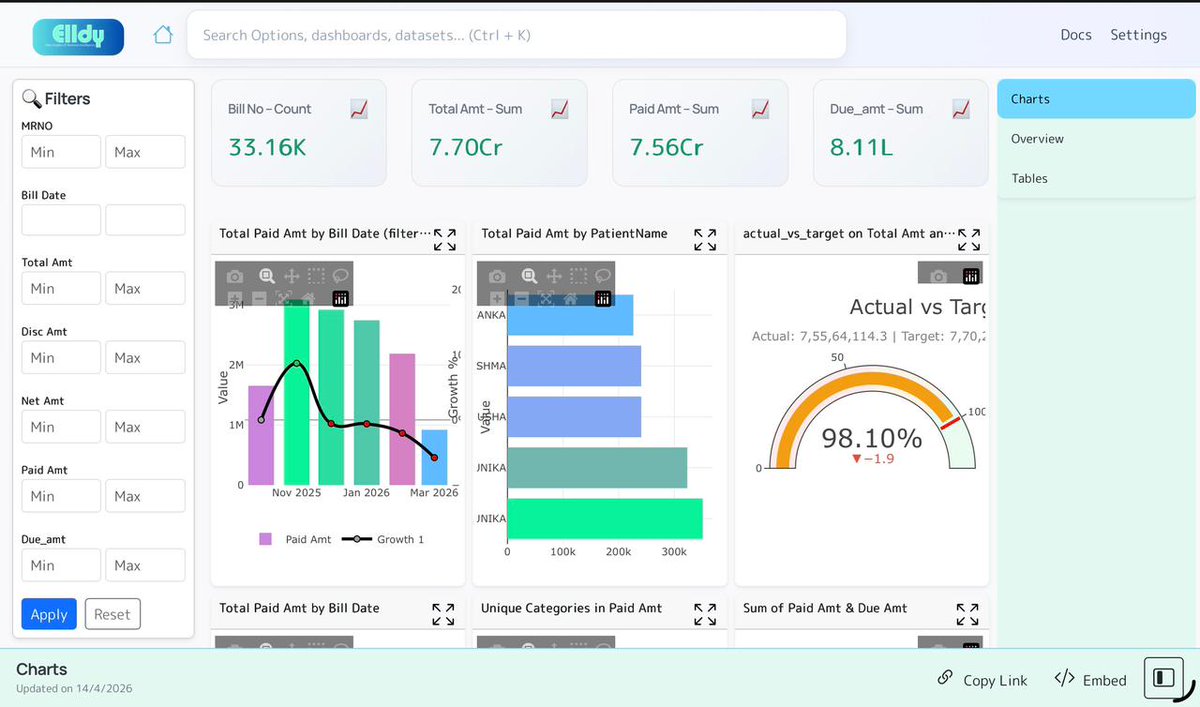The height and width of the screenshot is (707, 1200).
Task: Focus the search options and dashboards field
Action: coord(516,35)
